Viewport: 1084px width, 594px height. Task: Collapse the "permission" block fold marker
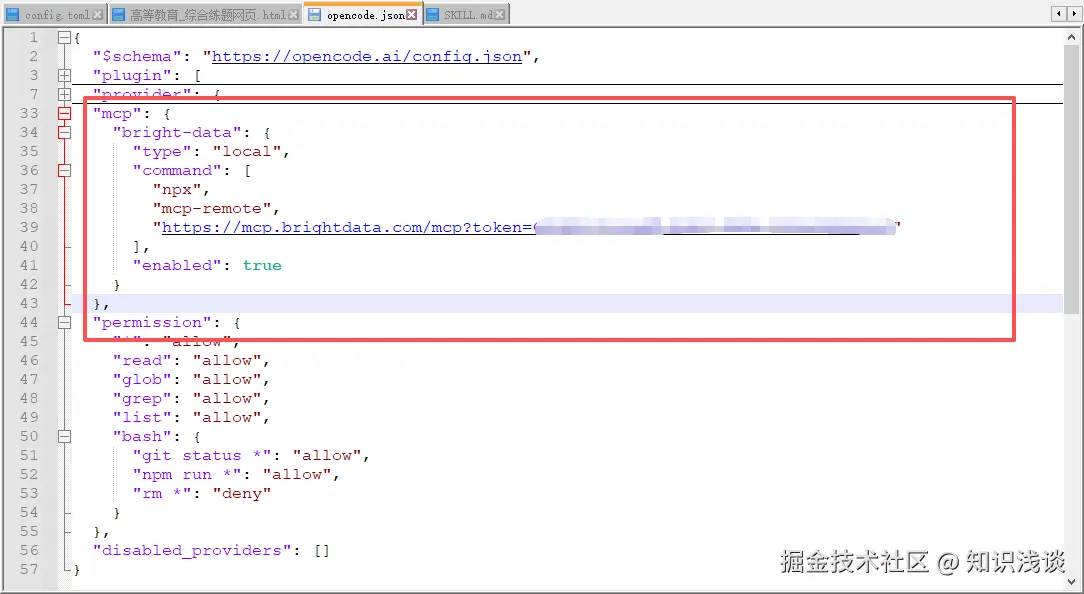64,322
